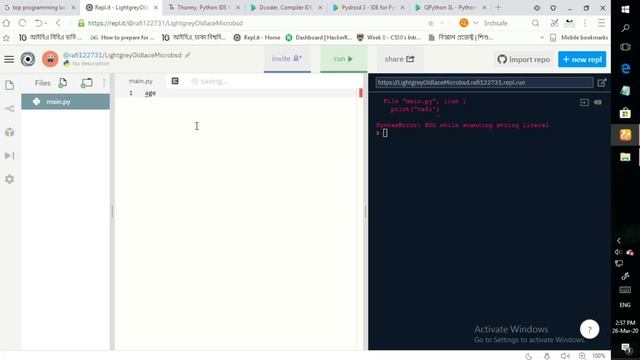
Task: Open the Mobile bookmarks folder
Action: point(579,37)
